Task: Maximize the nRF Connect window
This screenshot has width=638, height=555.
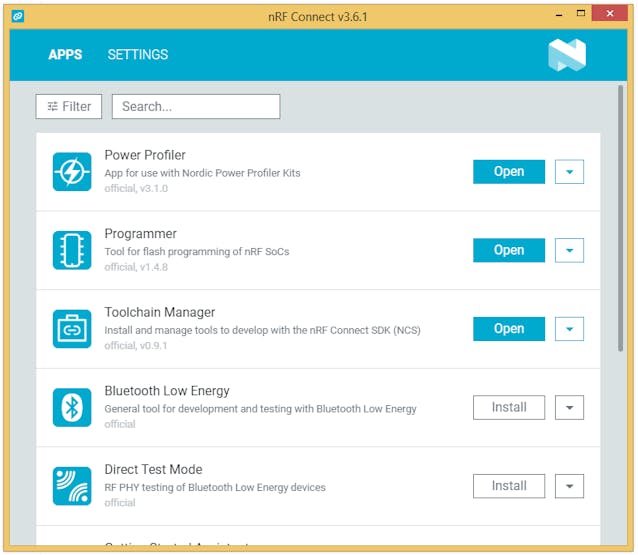Action: 581,13
